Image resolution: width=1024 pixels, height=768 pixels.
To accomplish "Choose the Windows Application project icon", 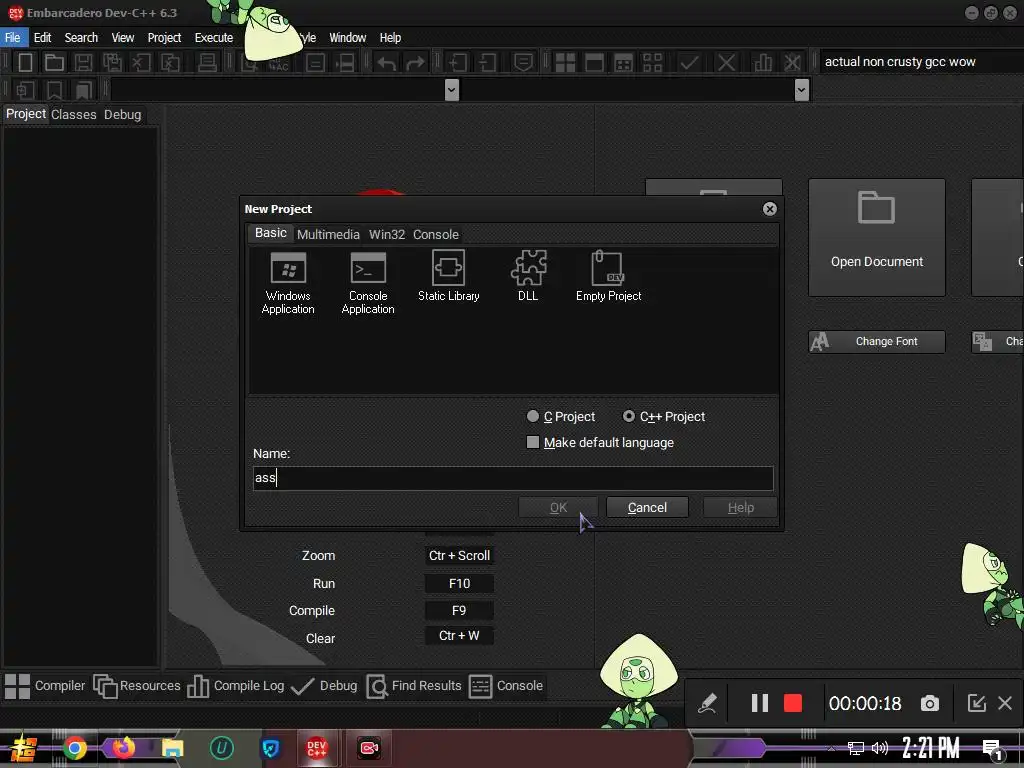I will pos(288,283).
